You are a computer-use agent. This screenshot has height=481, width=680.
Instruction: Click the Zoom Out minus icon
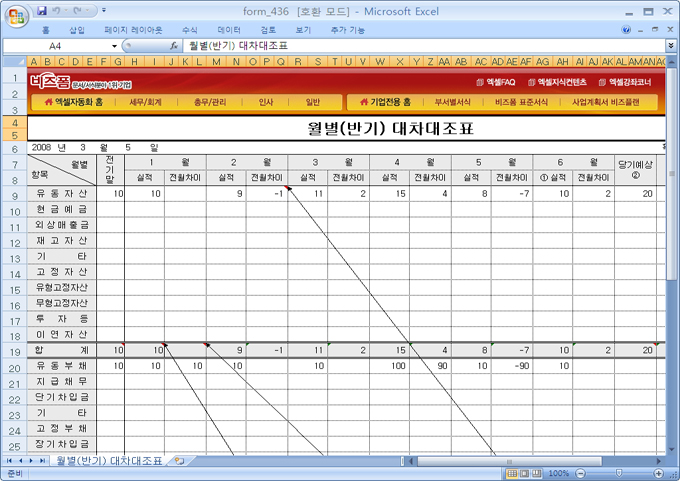point(579,473)
